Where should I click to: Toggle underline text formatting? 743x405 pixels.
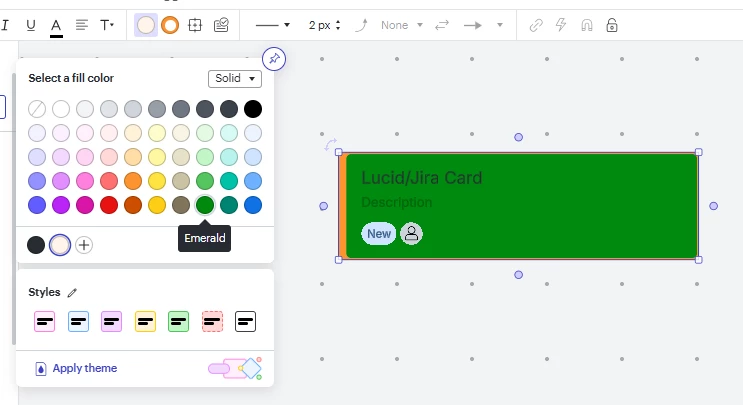point(31,25)
